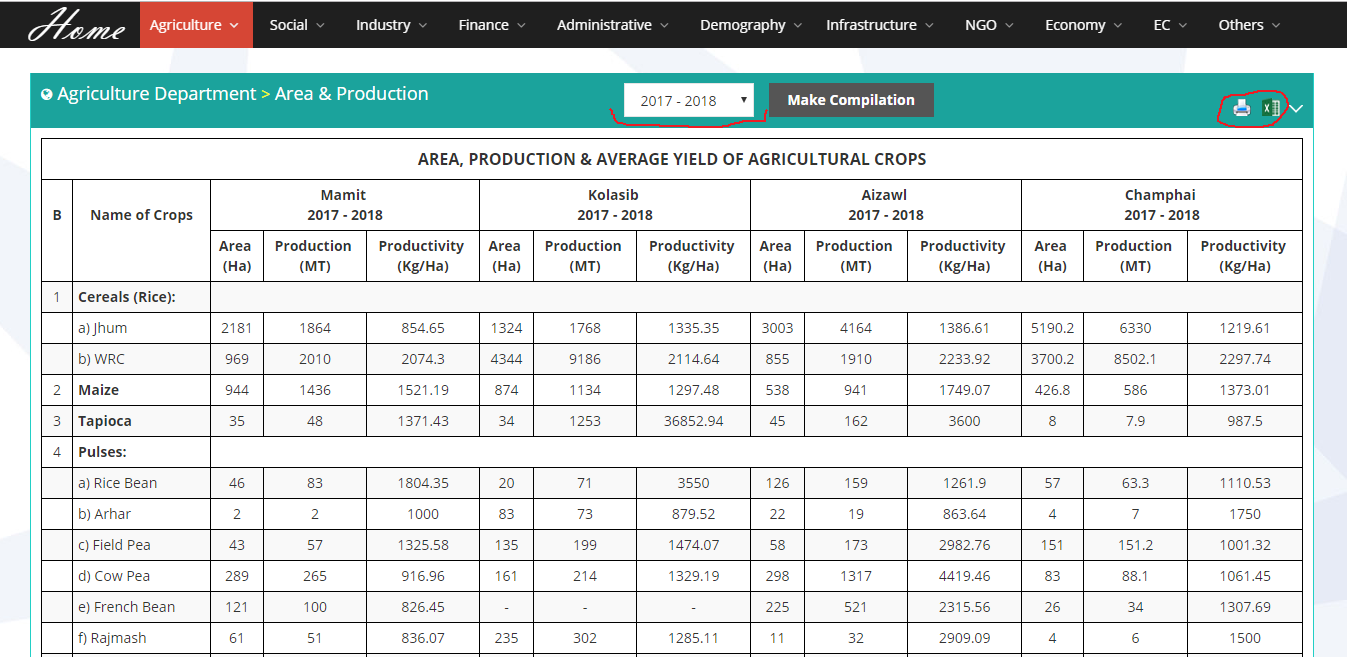Click the Agriculture Department breadcrumb link
This screenshot has width=1347, height=657.
point(157,94)
